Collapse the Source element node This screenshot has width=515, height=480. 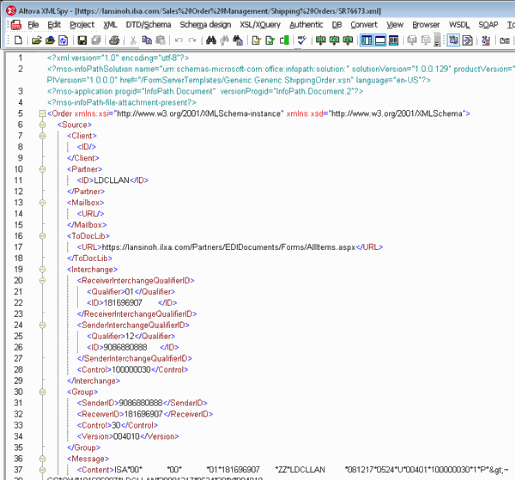(x=42, y=125)
